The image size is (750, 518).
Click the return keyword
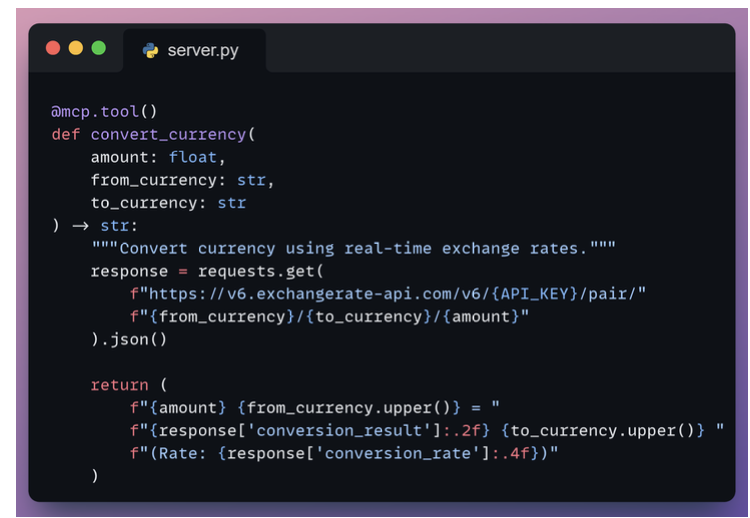point(119,385)
